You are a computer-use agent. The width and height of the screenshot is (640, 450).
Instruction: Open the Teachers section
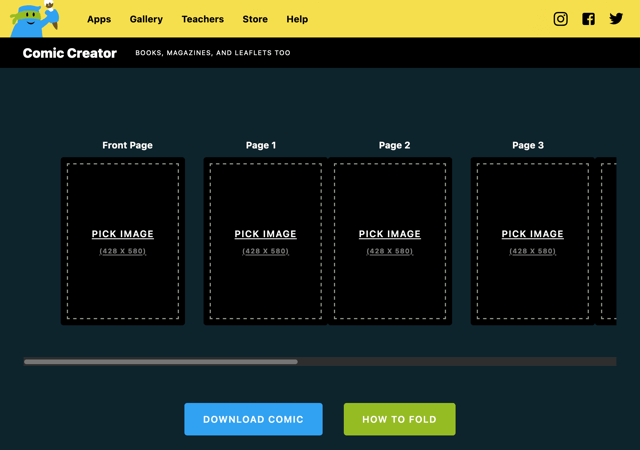pyautogui.click(x=202, y=19)
